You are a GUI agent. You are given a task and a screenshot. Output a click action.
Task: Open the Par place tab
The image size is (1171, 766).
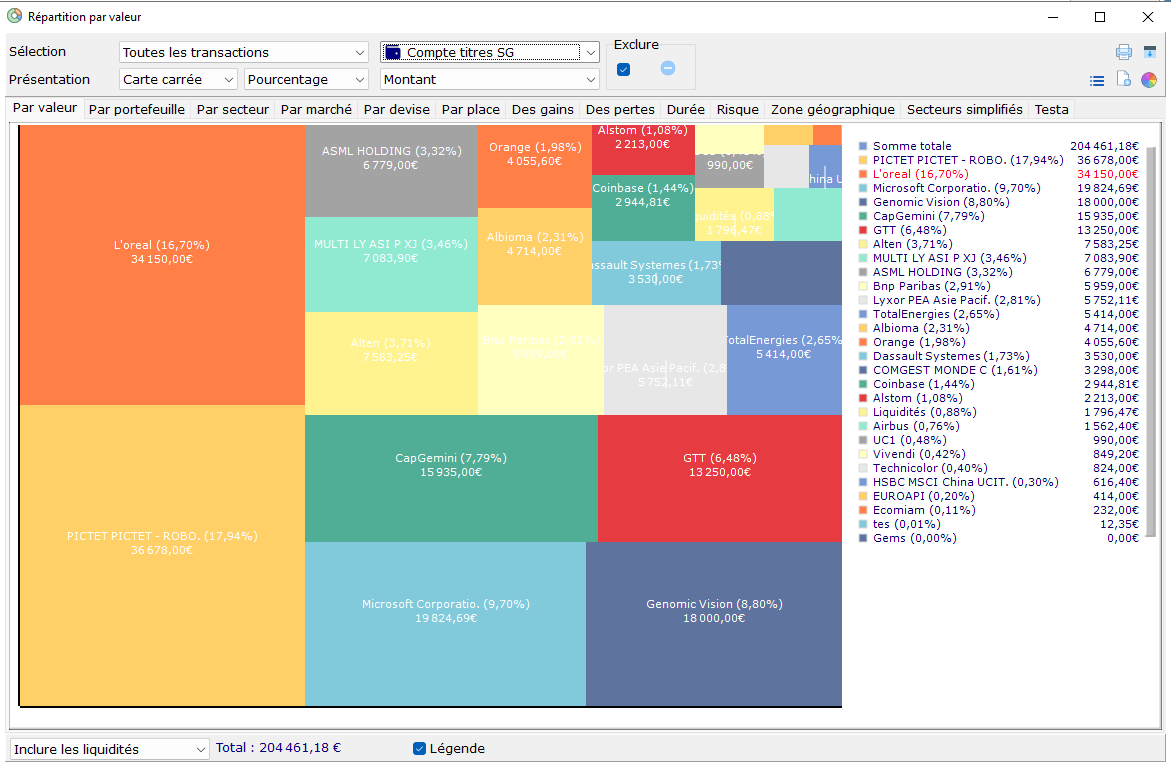(470, 109)
